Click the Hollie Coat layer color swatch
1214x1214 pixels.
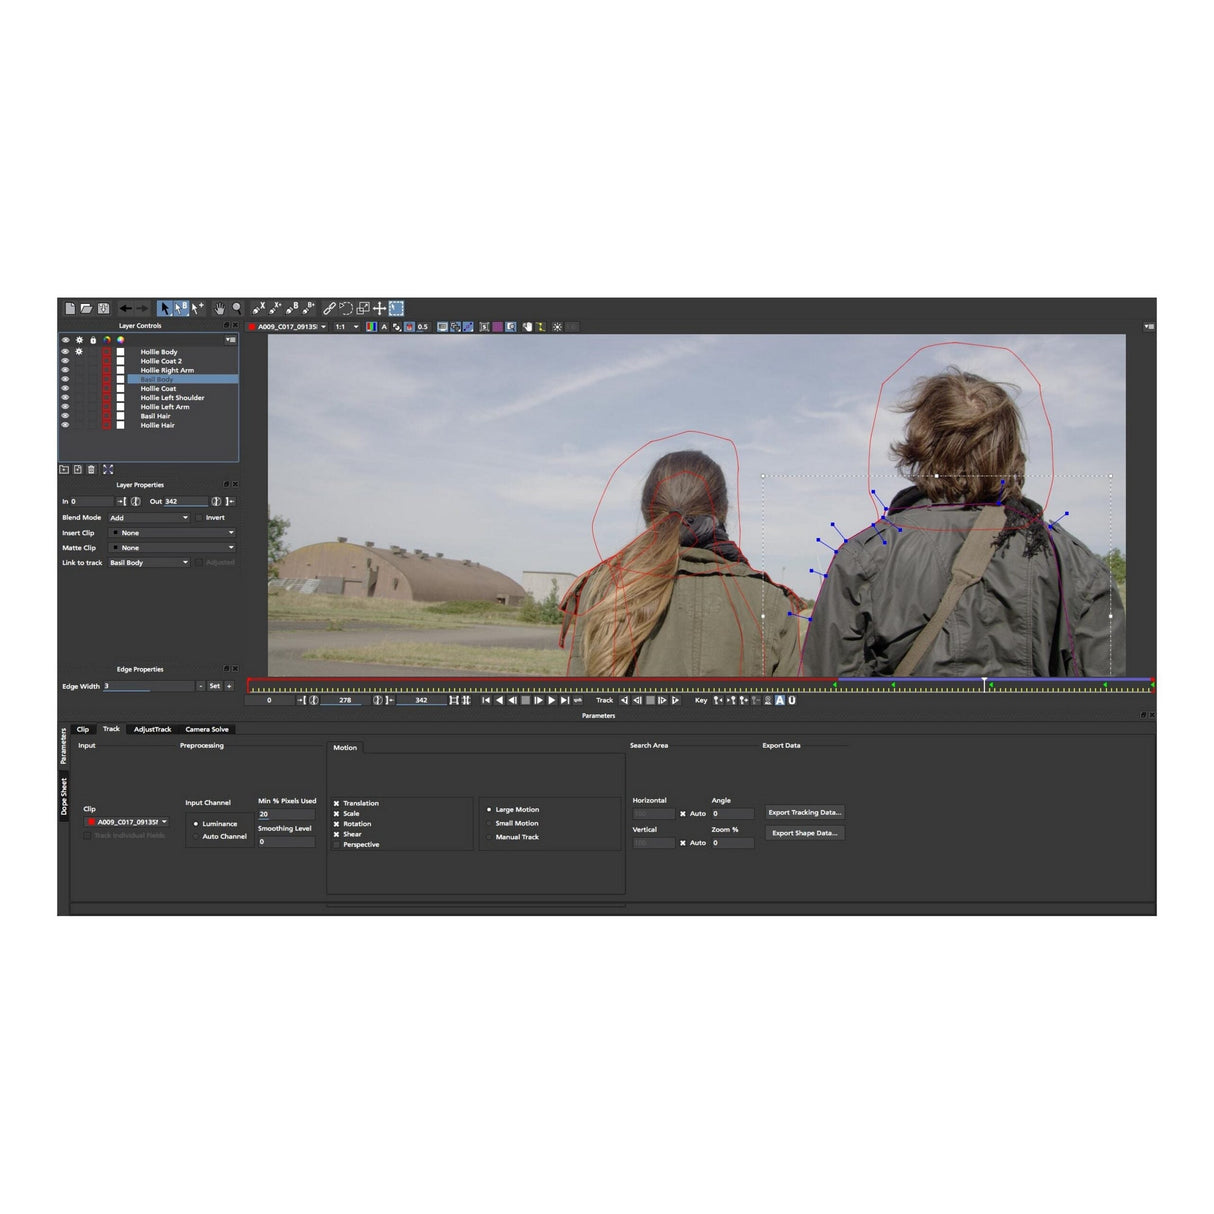pyautogui.click(x=107, y=389)
